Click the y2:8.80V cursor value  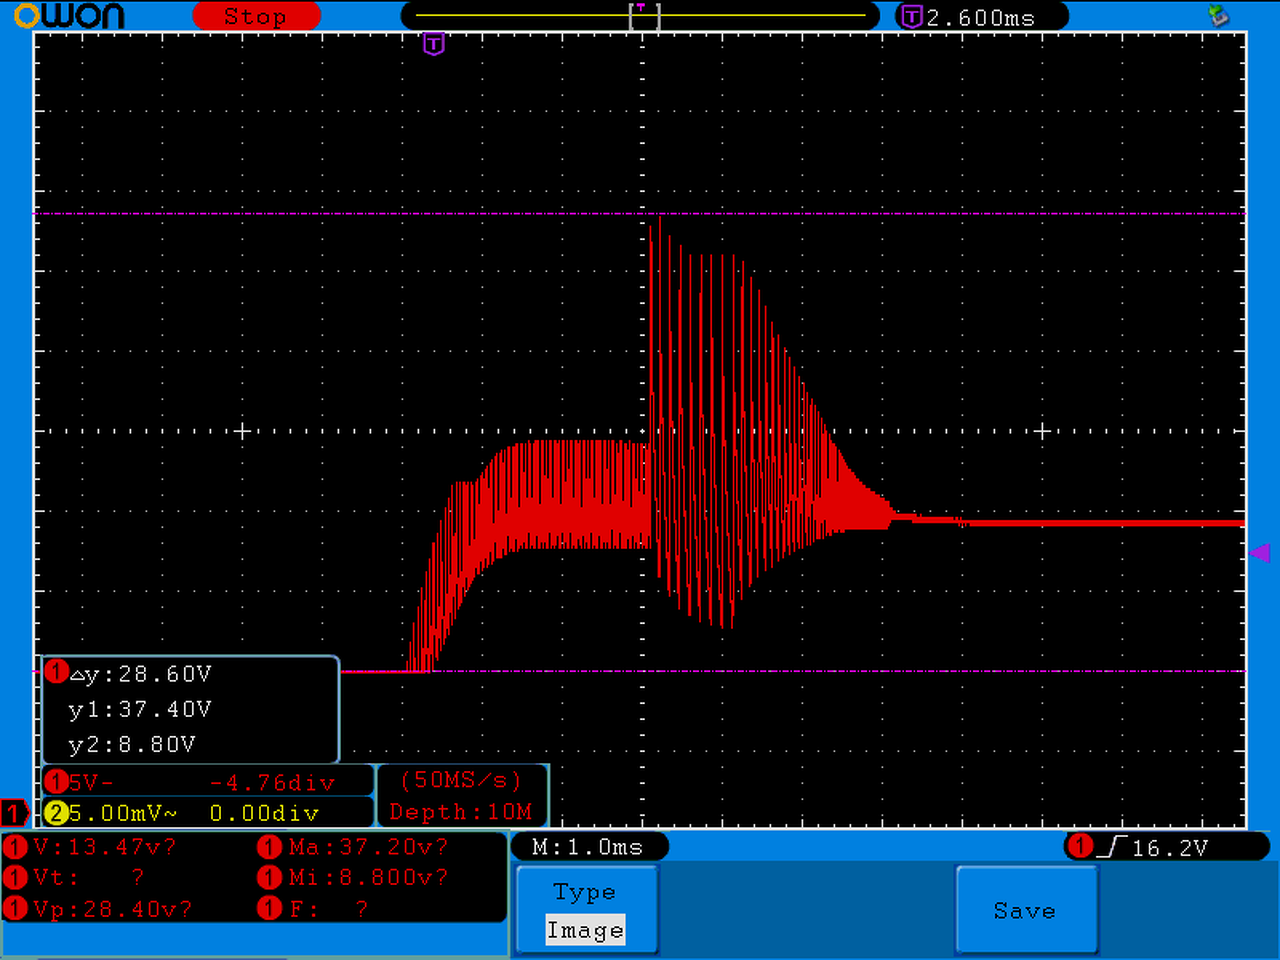132,745
